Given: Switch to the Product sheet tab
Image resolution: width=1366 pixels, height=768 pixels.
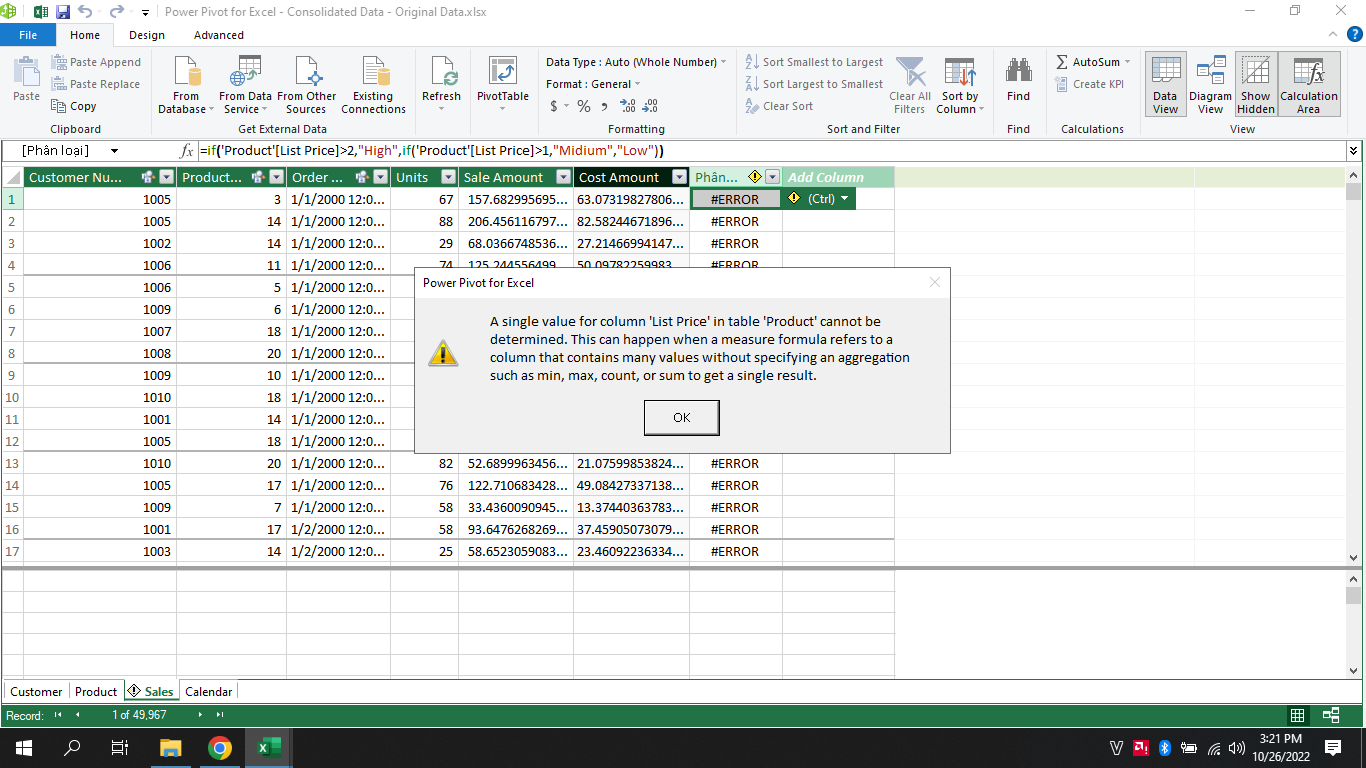Looking at the screenshot, I should click(96, 691).
